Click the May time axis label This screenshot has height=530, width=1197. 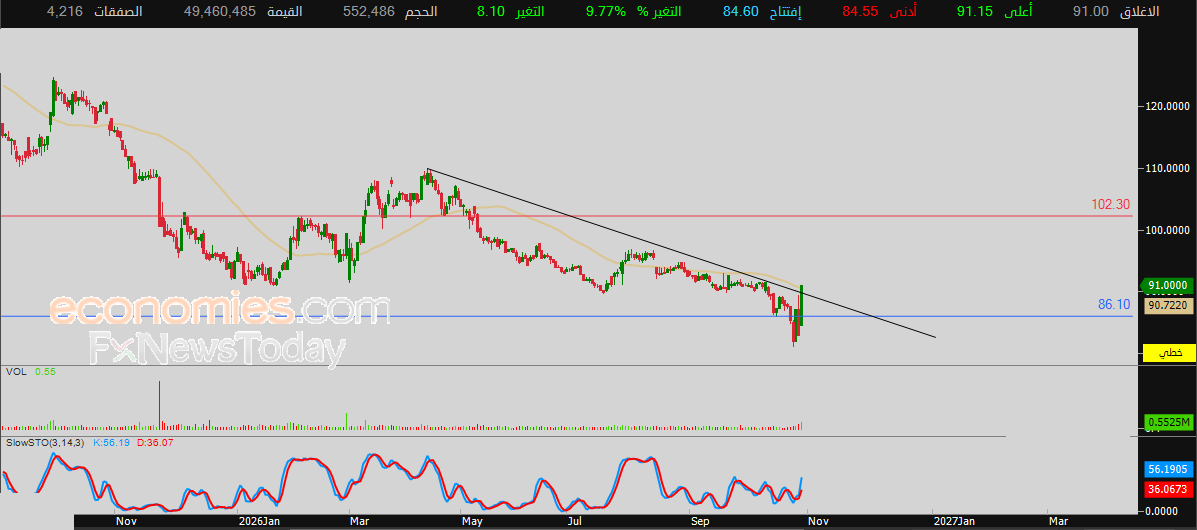pyautogui.click(x=472, y=521)
